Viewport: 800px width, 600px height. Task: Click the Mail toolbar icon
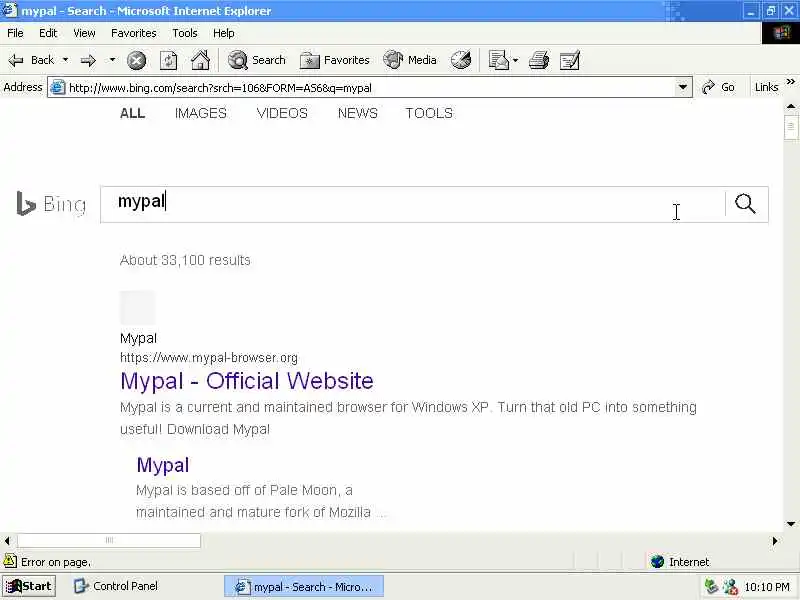[498, 60]
